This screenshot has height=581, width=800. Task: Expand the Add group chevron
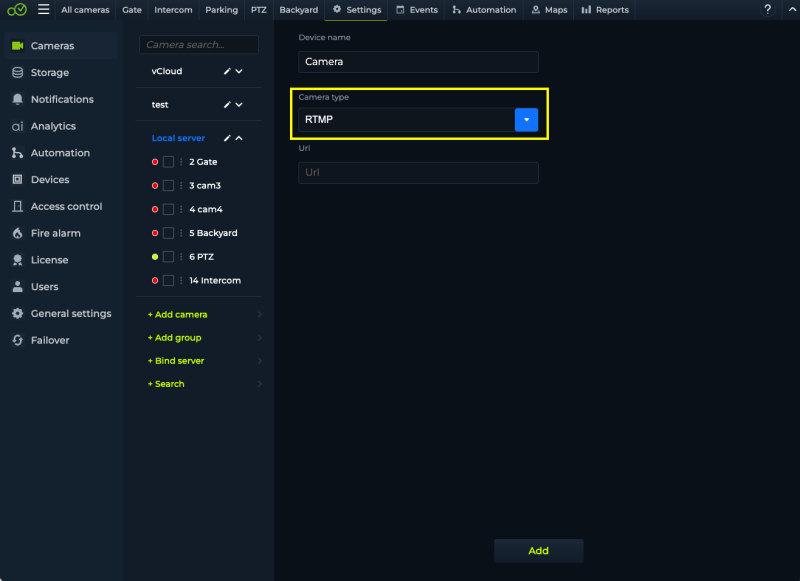[260, 338]
